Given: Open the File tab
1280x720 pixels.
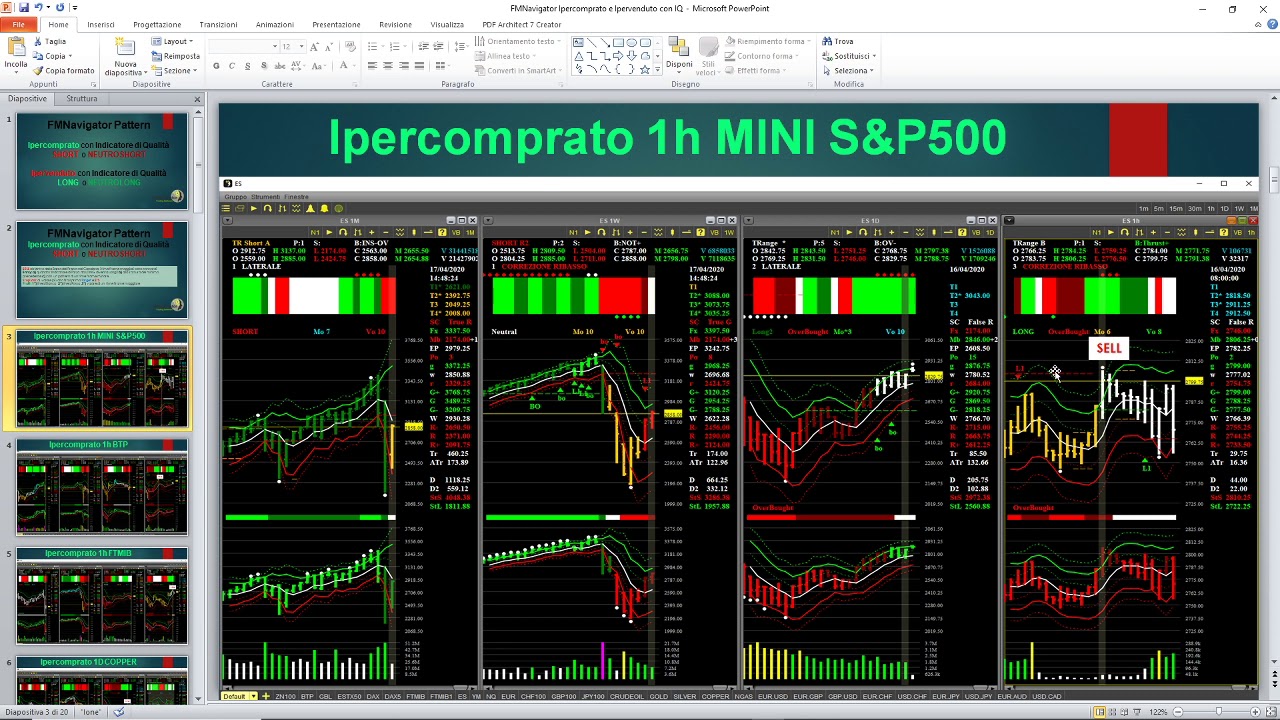Looking at the screenshot, I should (18, 24).
